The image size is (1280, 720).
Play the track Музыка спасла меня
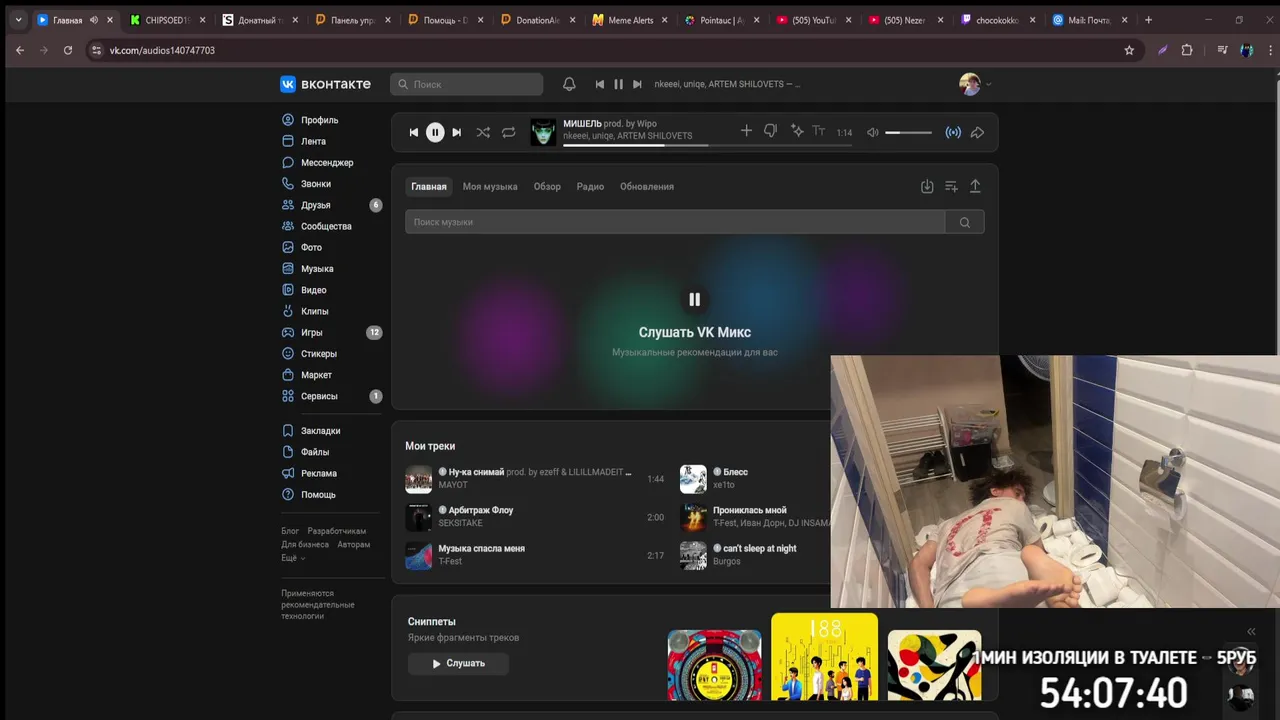click(534, 555)
